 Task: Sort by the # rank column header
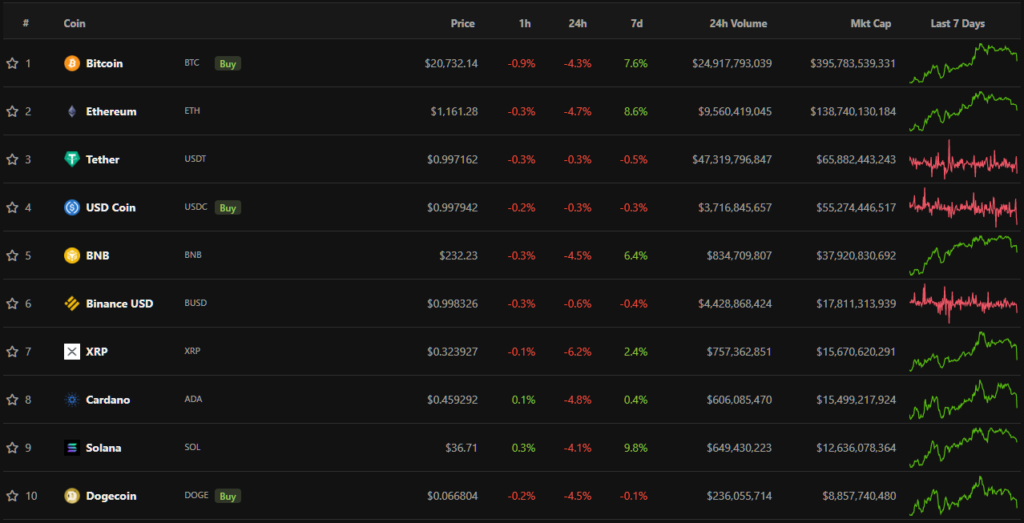coord(25,24)
